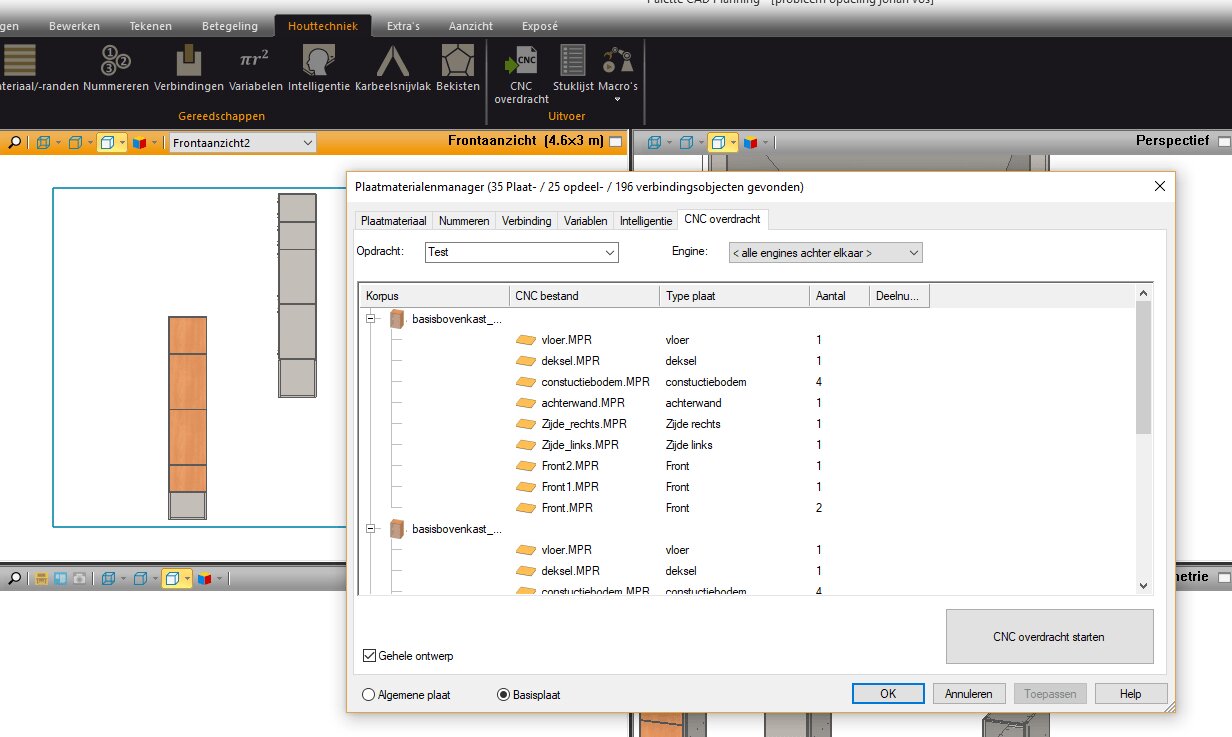Select the Intelligentie tool
1232x737 pixels.
[318, 66]
